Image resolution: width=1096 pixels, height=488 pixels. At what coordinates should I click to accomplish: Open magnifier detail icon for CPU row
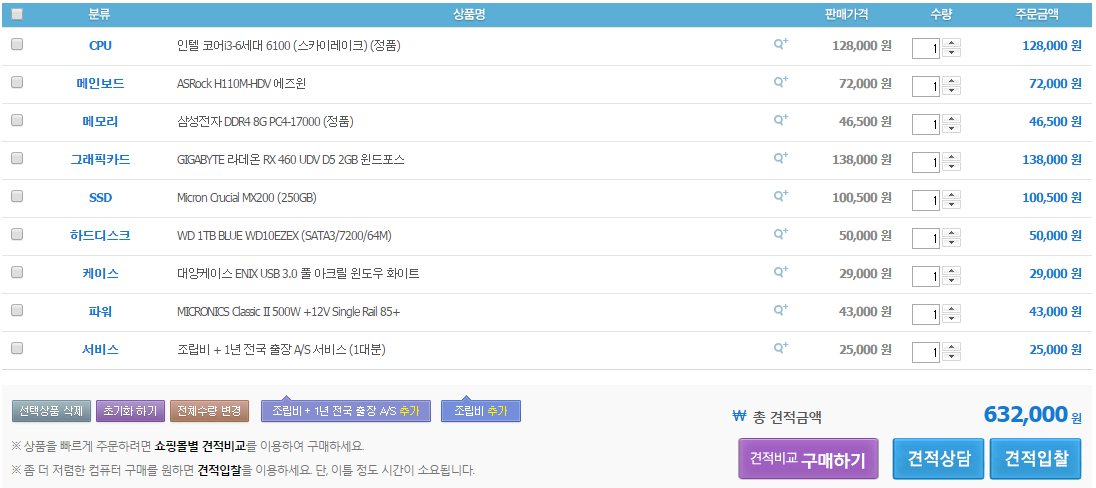[780, 44]
